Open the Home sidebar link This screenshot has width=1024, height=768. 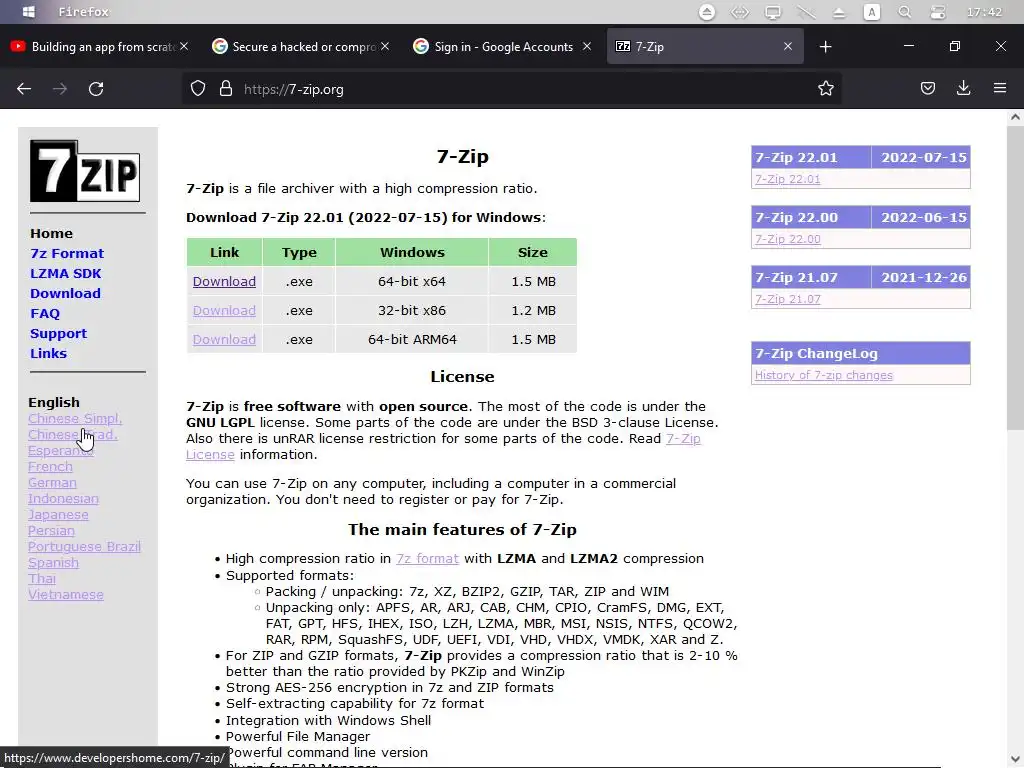click(52, 233)
